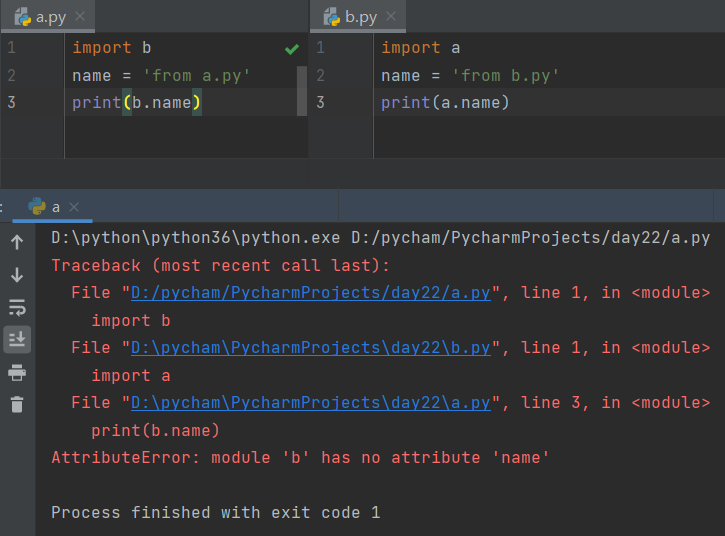Click the Python file icon on b.py tab
The width and height of the screenshot is (725, 536).
(x=331, y=17)
